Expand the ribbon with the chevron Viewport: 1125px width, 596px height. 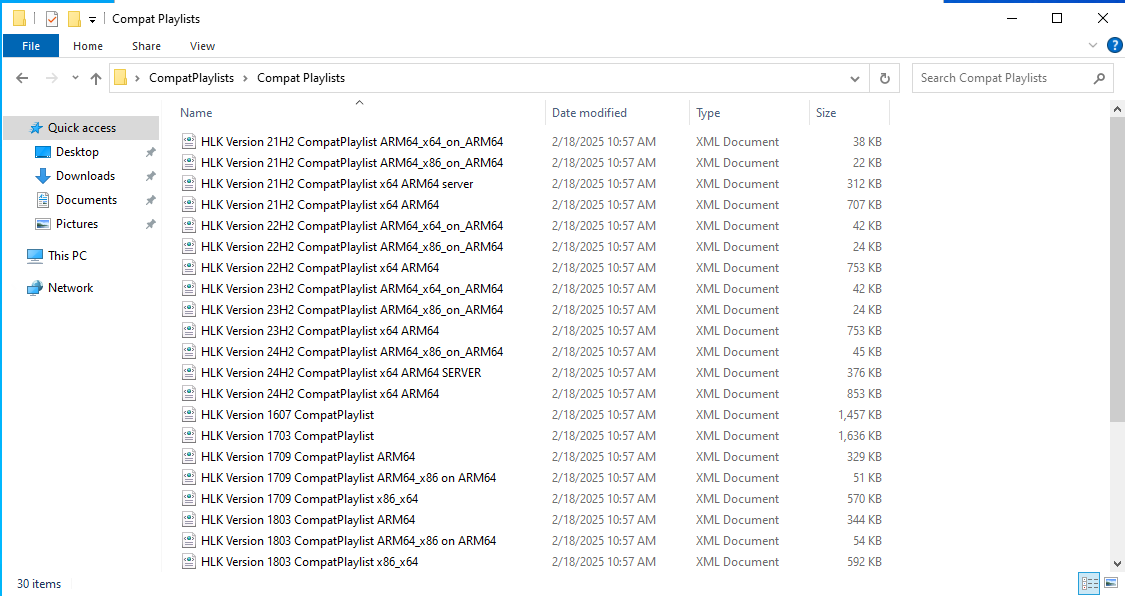pos(1093,45)
